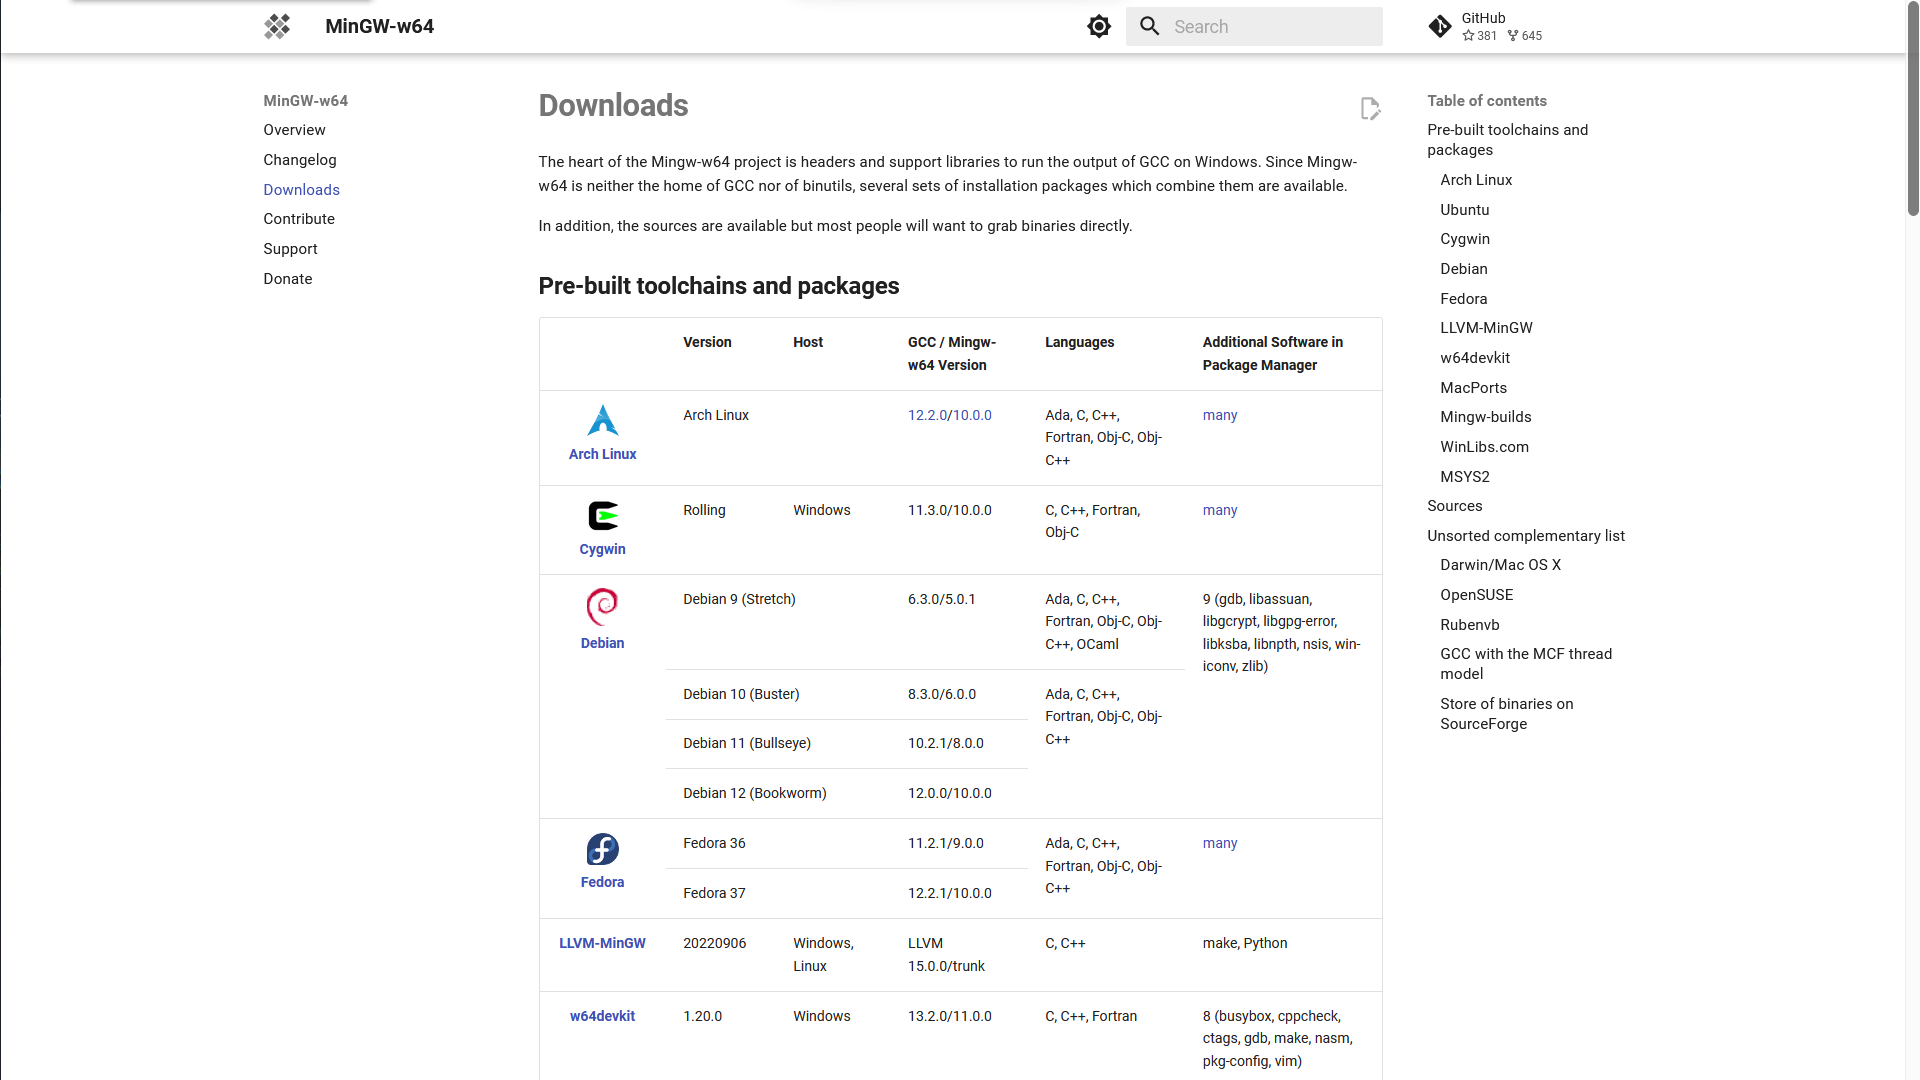Click the page vertical scrollbar thumb
This screenshot has width=1920, height=1080.
[x=1913, y=108]
